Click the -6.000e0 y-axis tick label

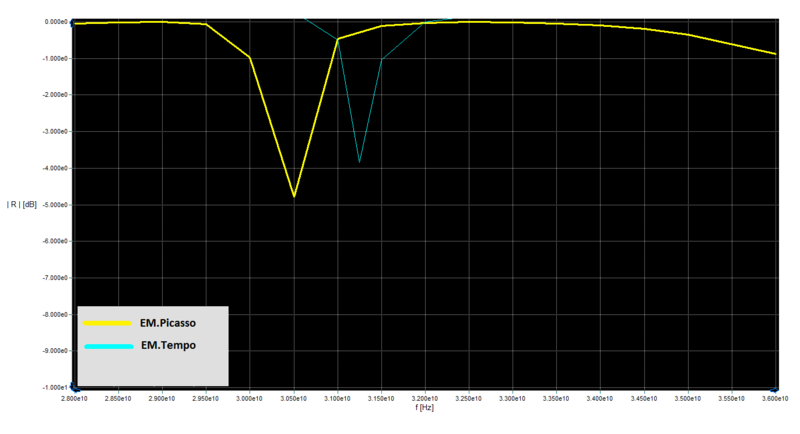55,241
